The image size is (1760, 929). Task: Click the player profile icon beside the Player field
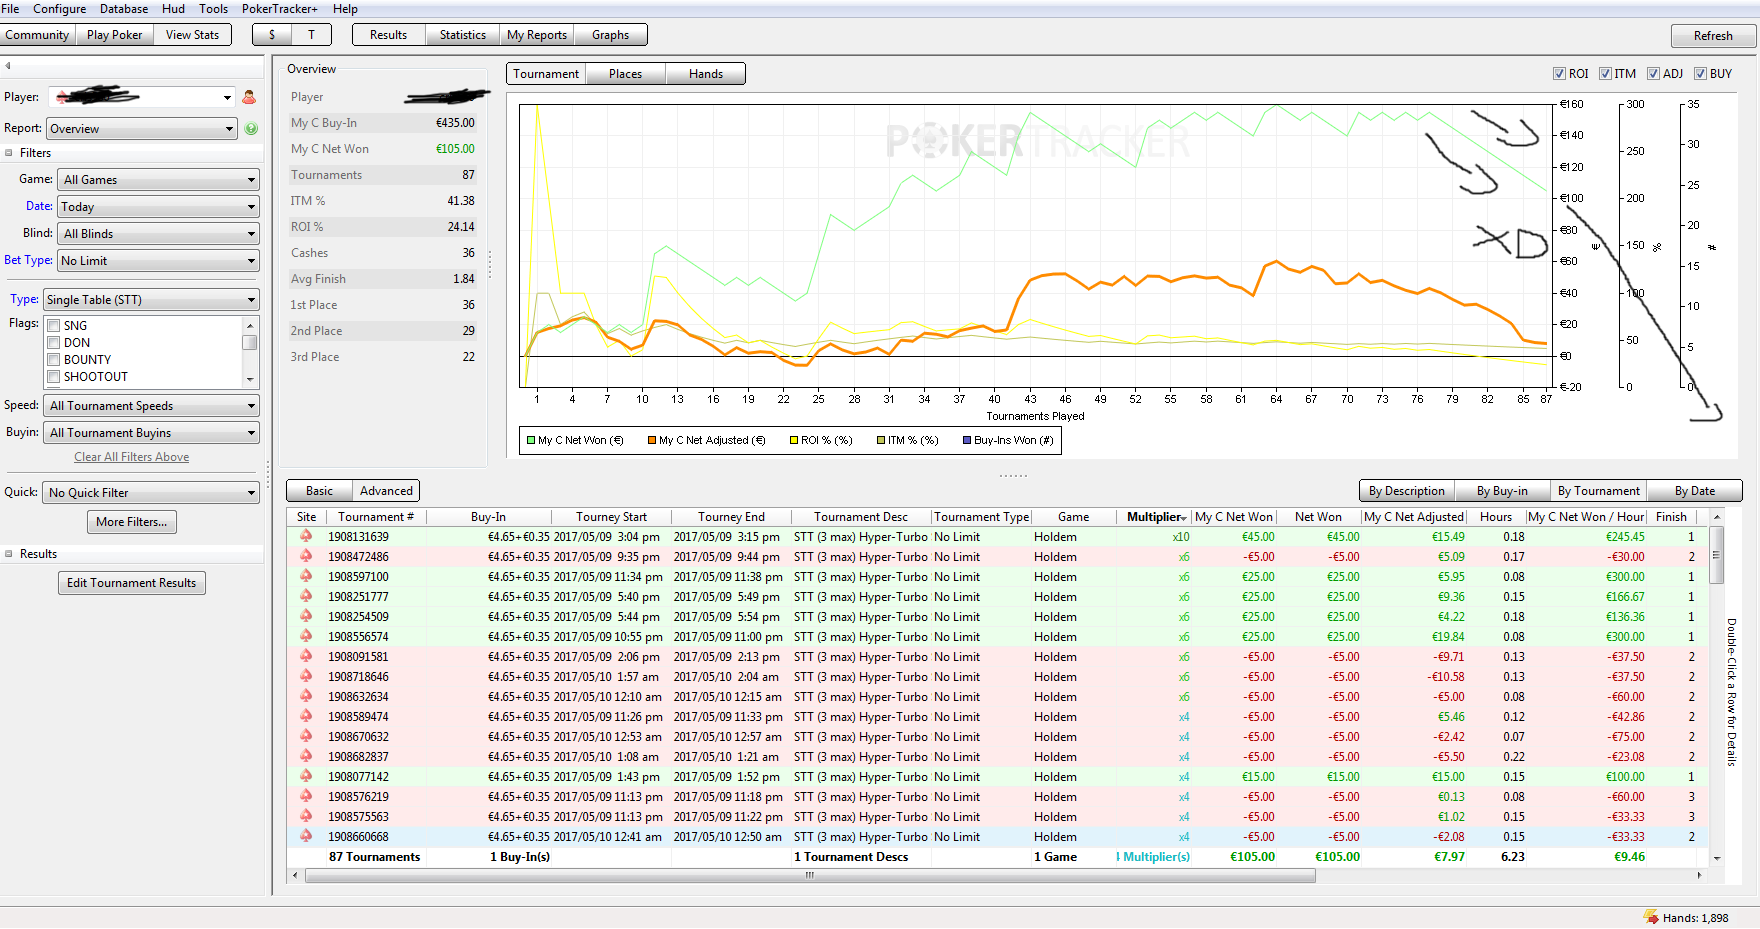[249, 97]
